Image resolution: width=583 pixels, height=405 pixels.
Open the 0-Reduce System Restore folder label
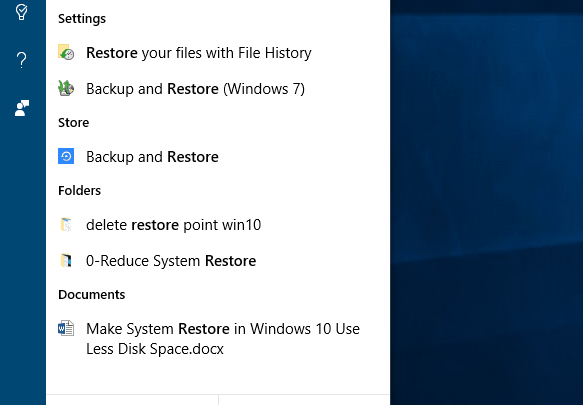pyautogui.click(x=171, y=261)
